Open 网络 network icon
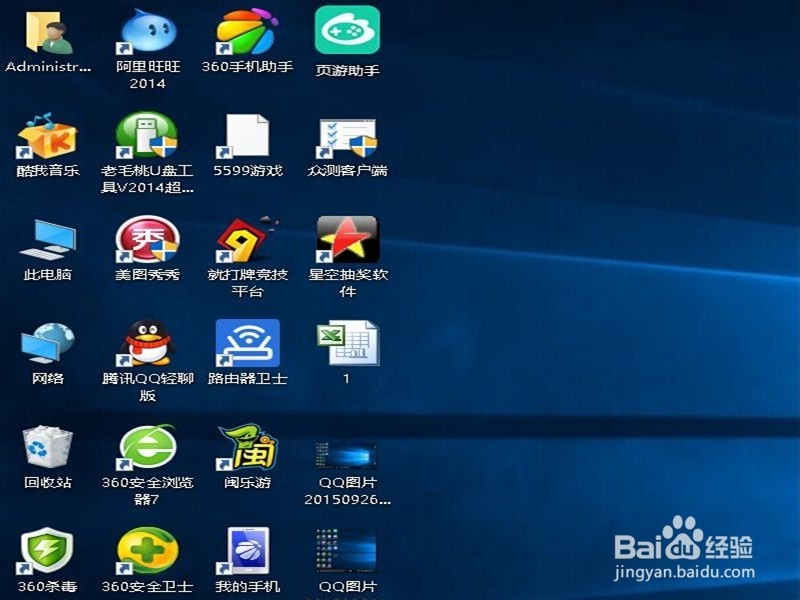The height and width of the screenshot is (600, 800). point(47,344)
